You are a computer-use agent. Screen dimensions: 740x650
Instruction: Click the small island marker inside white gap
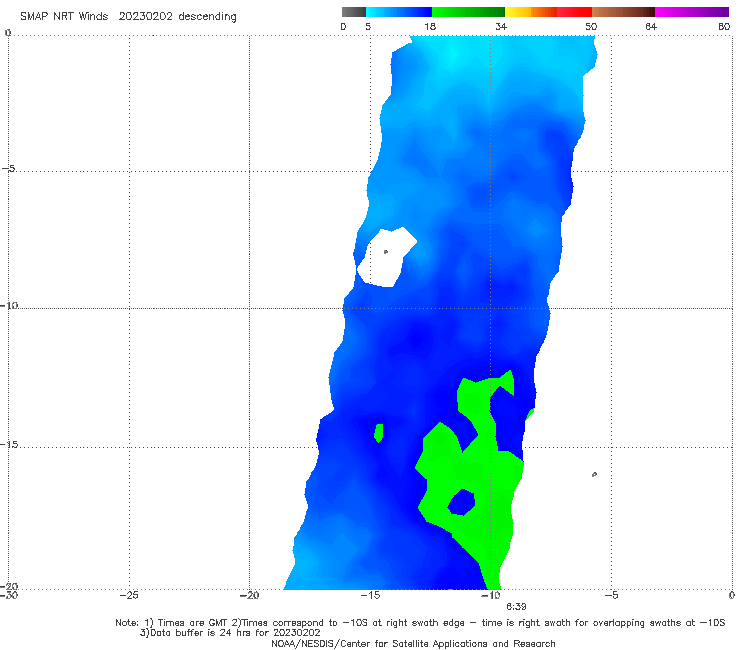click(x=386, y=252)
